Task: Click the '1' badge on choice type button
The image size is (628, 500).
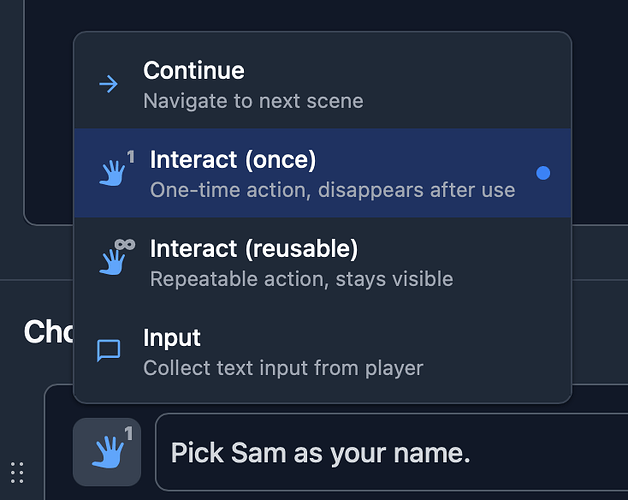Action: 128,433
